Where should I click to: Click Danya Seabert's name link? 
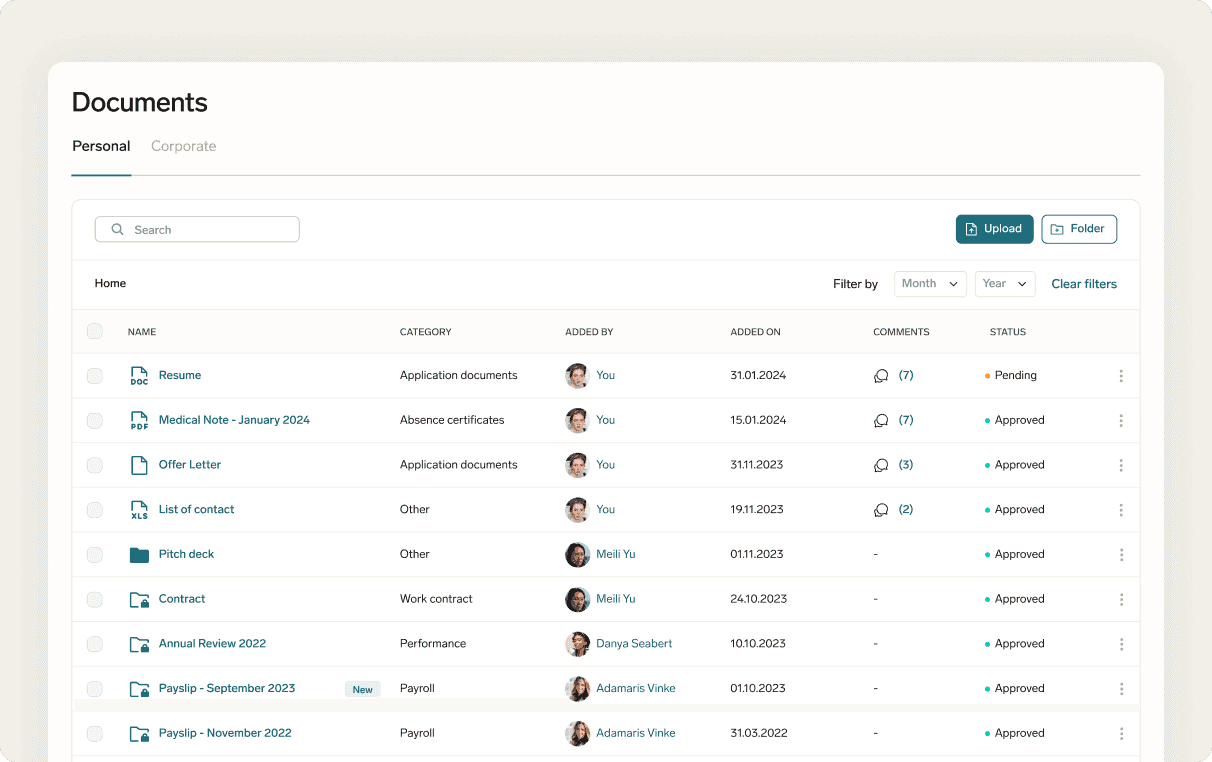point(634,643)
